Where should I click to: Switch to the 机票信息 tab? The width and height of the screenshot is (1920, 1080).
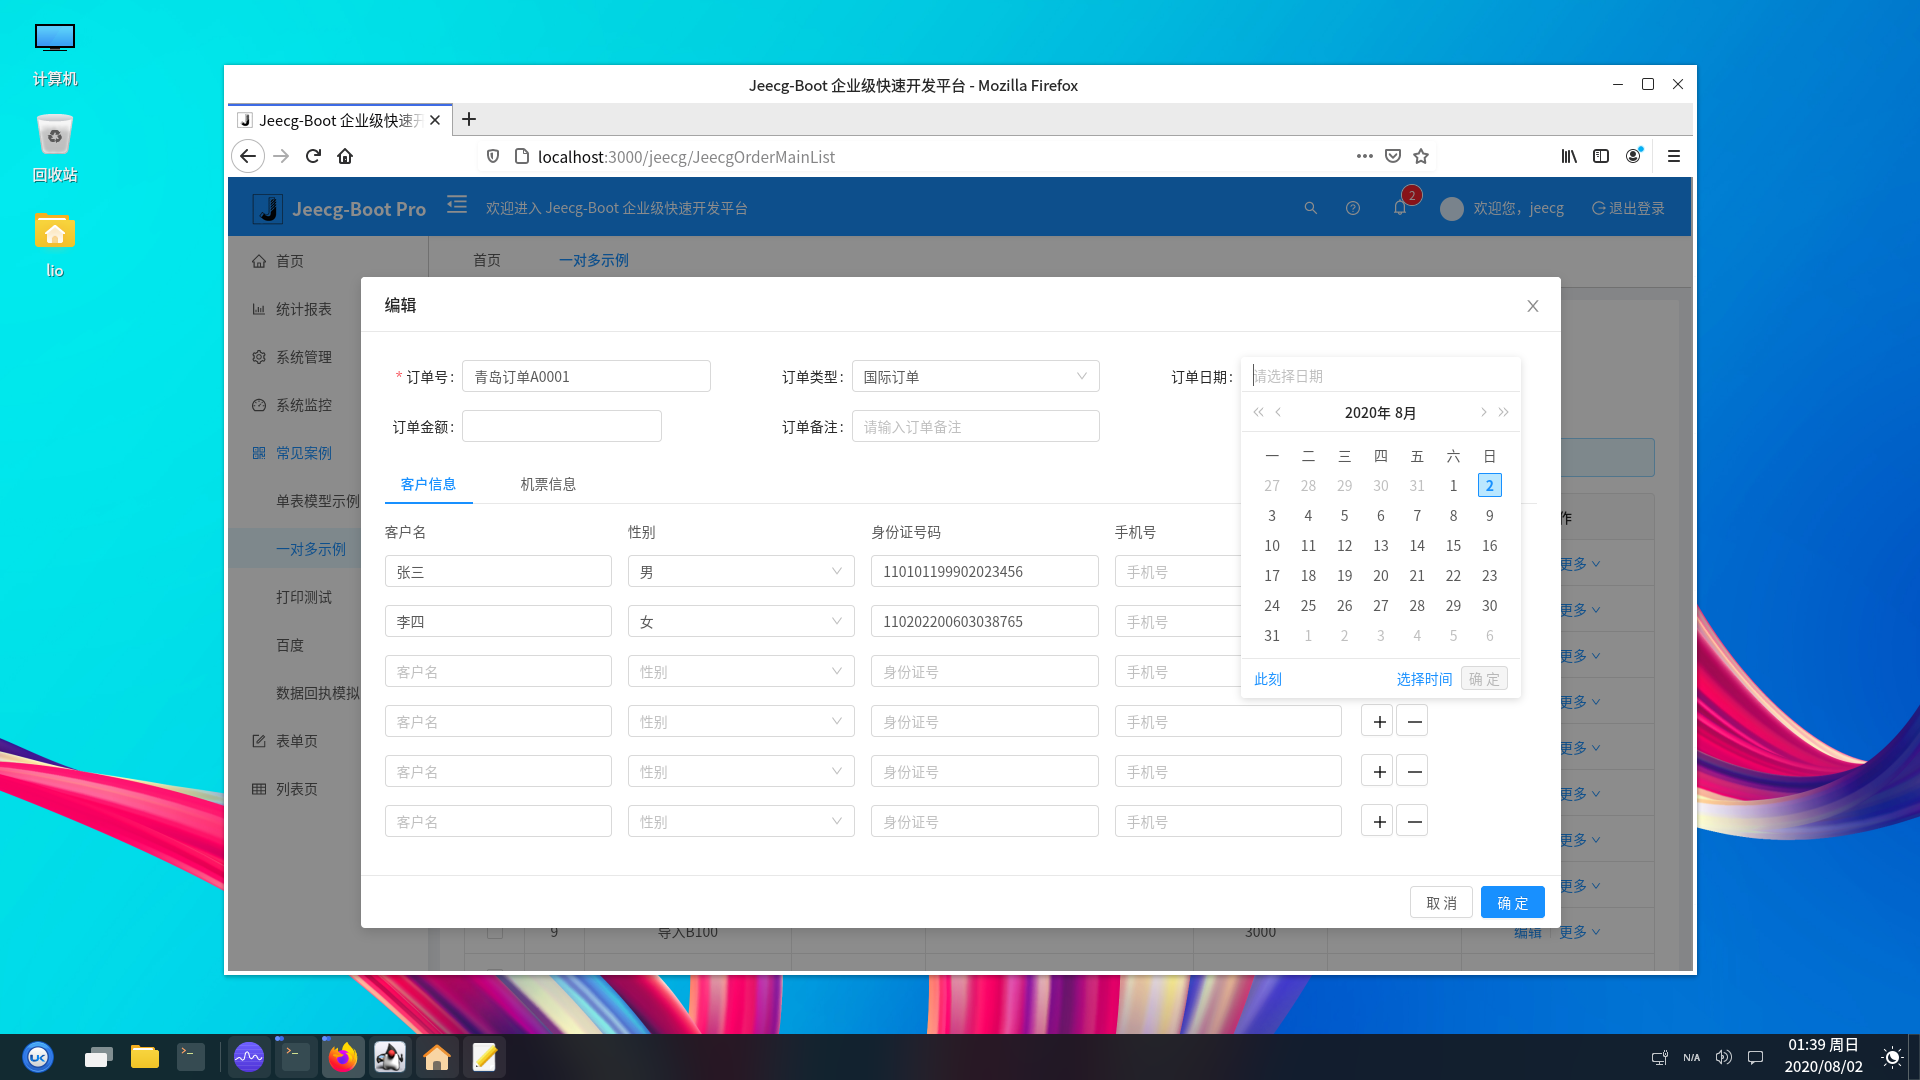click(548, 484)
